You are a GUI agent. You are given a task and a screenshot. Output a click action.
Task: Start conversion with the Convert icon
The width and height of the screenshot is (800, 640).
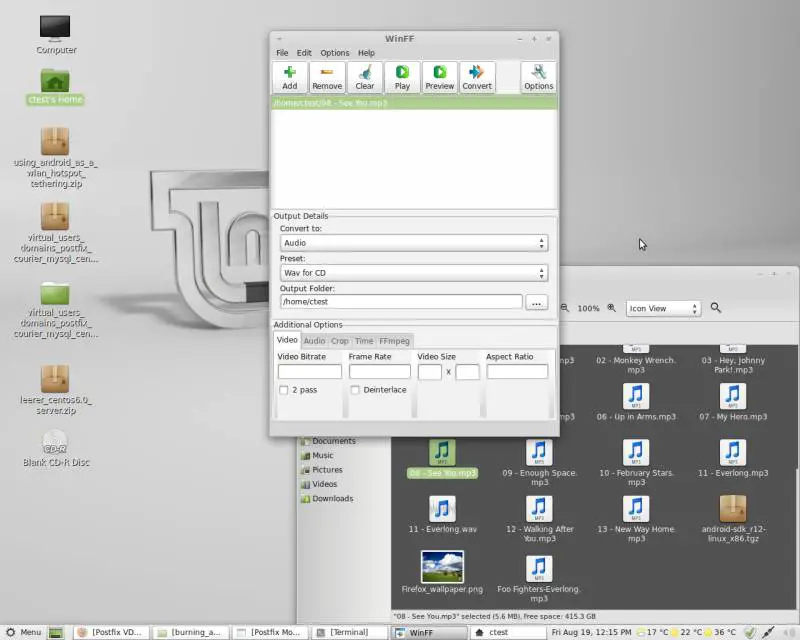pyautogui.click(x=477, y=77)
